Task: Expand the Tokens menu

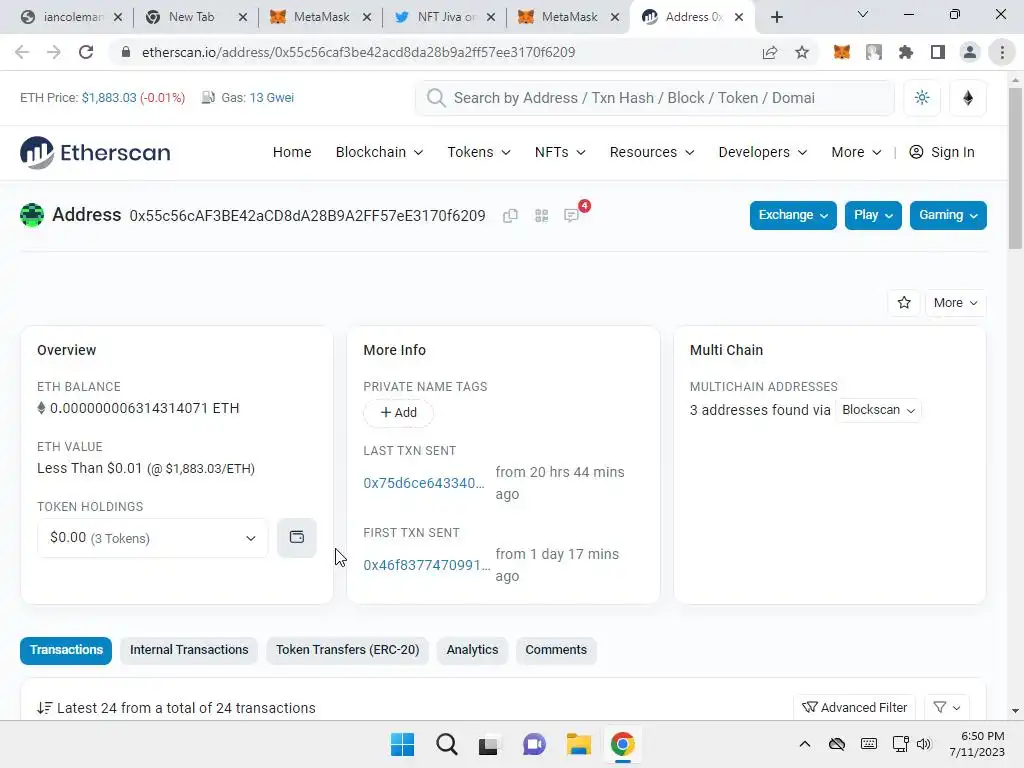Action: (479, 152)
